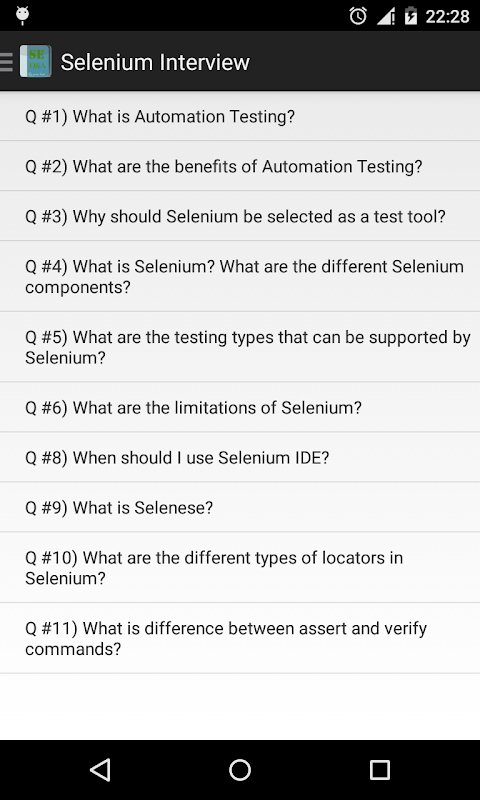Open Q #6 limitations of Selenium
Viewport: 480px width, 800px height.
[x=240, y=407]
